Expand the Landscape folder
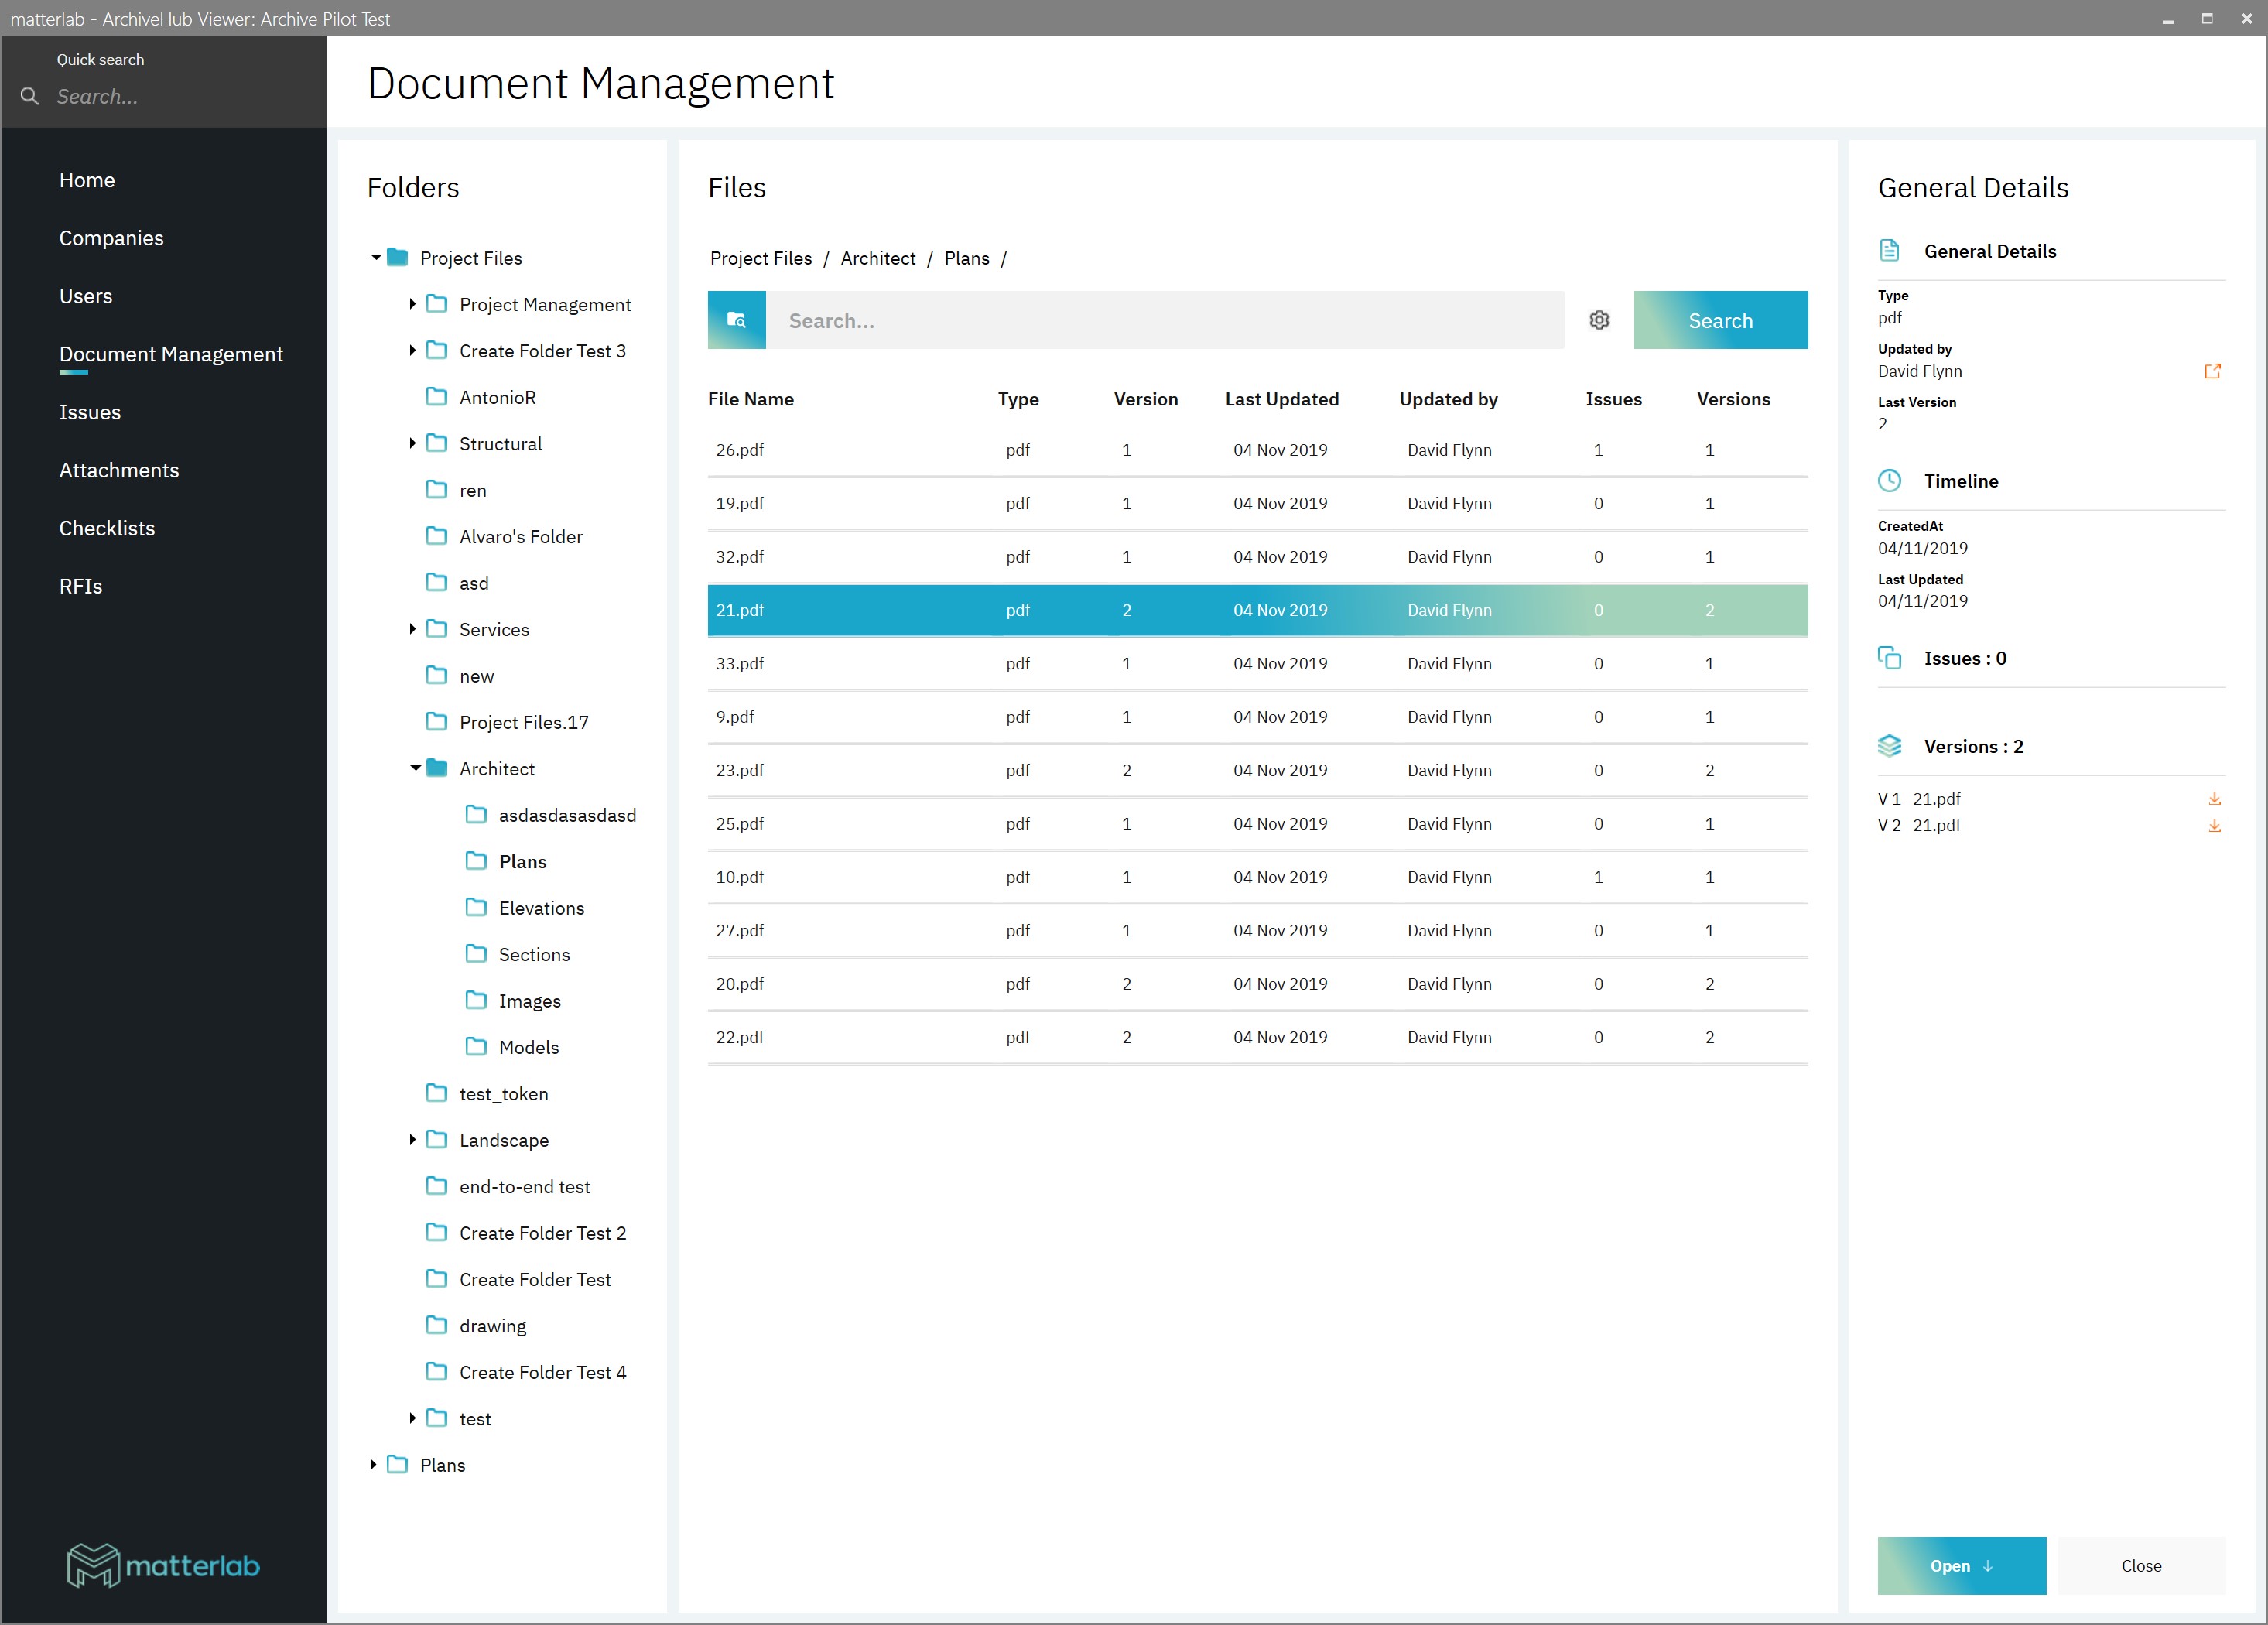The image size is (2268, 1625). pyautogui.click(x=412, y=1140)
